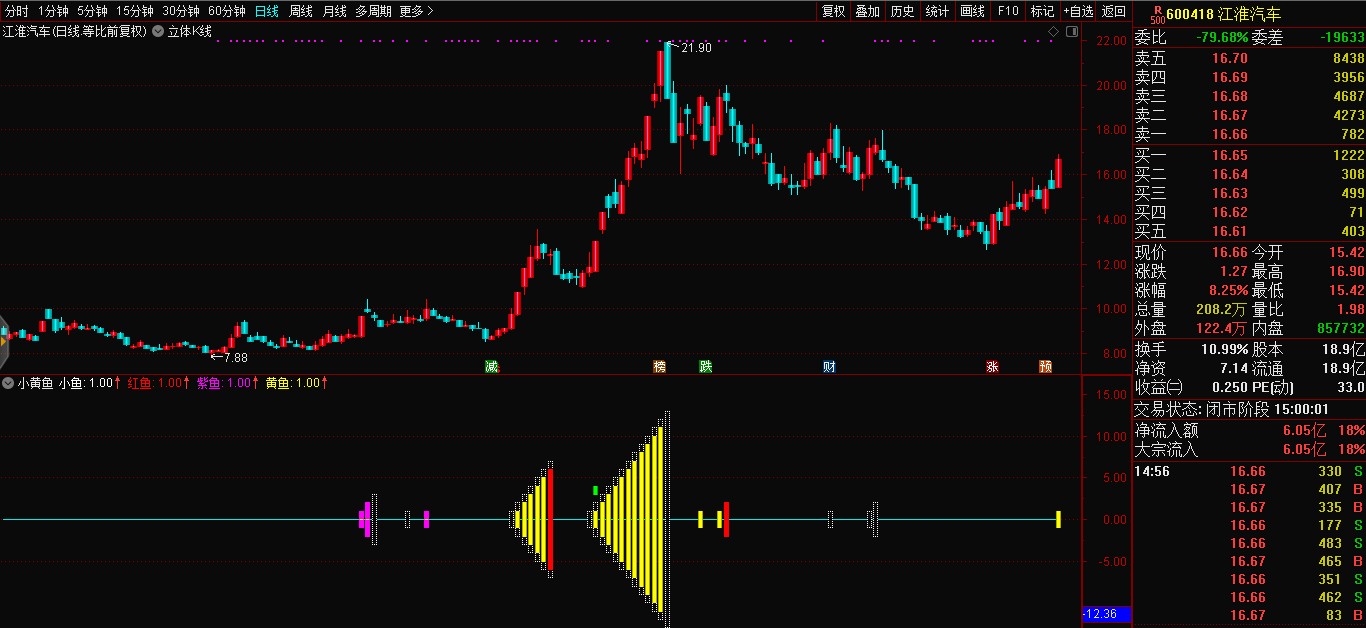
Task: Click the R500 badge beside the stock code
Action: click(x=1156, y=14)
